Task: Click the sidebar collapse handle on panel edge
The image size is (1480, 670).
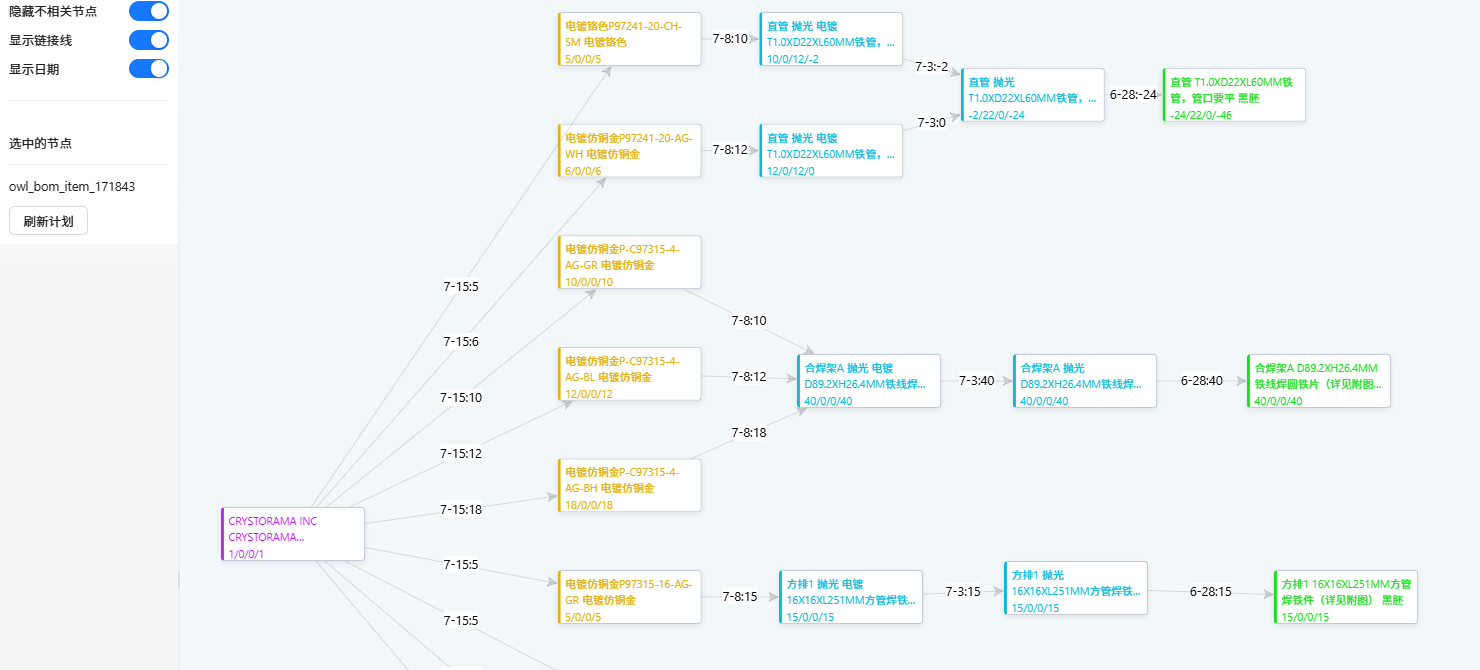Action: click(x=179, y=580)
